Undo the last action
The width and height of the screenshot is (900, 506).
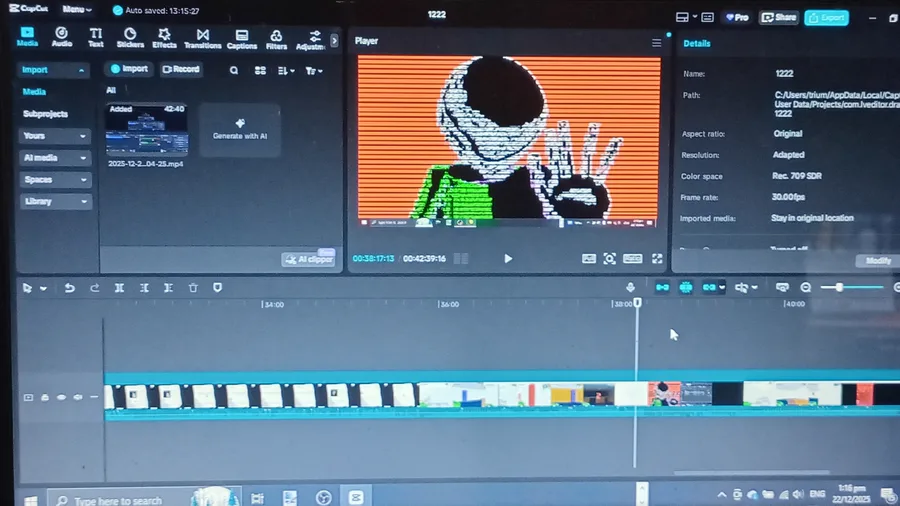pyautogui.click(x=69, y=287)
